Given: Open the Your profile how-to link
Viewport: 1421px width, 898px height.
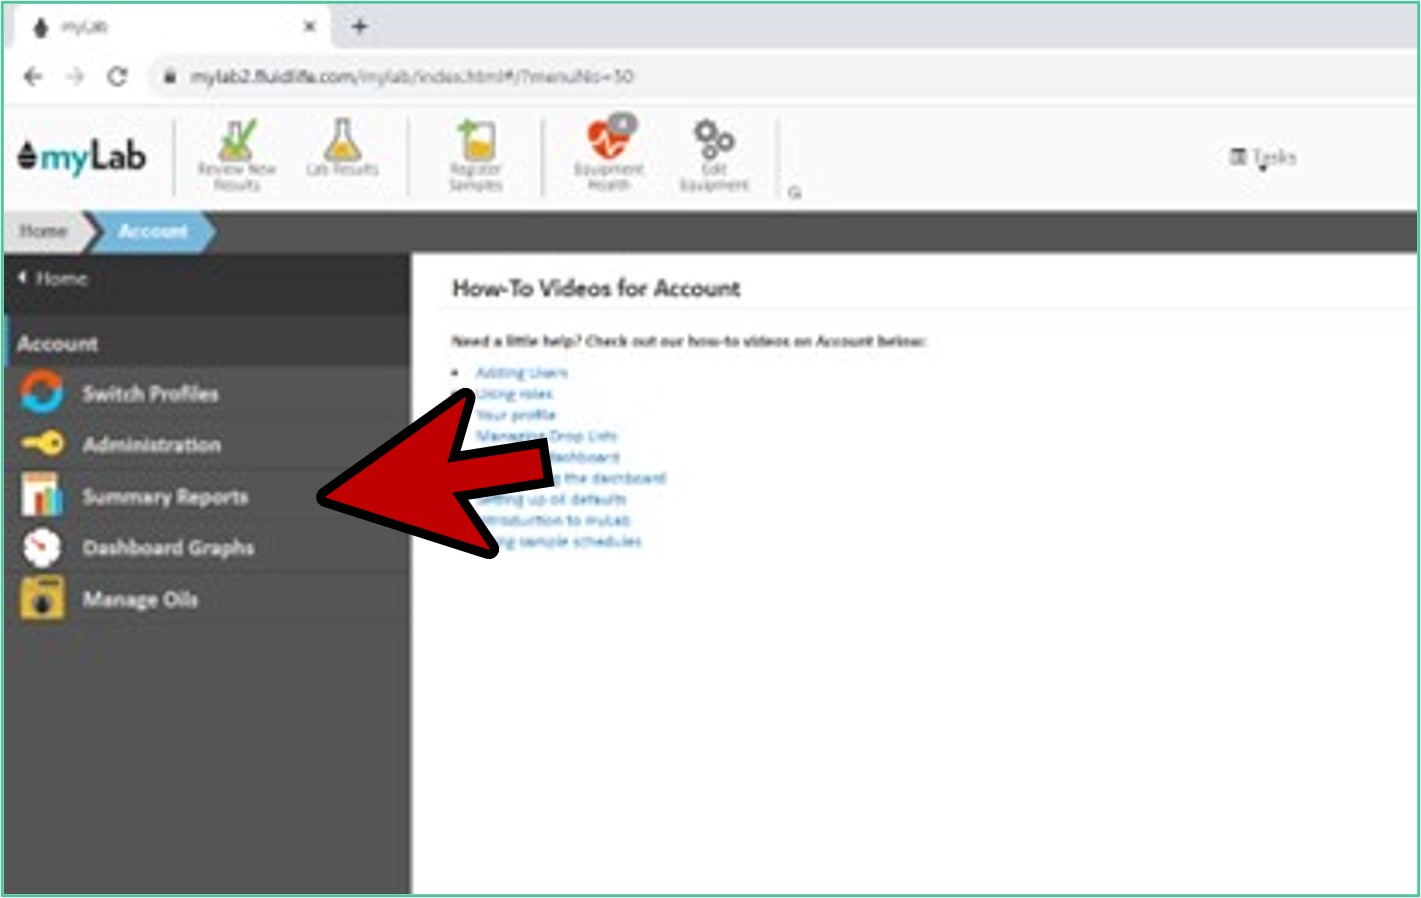Looking at the screenshot, I should click(516, 415).
